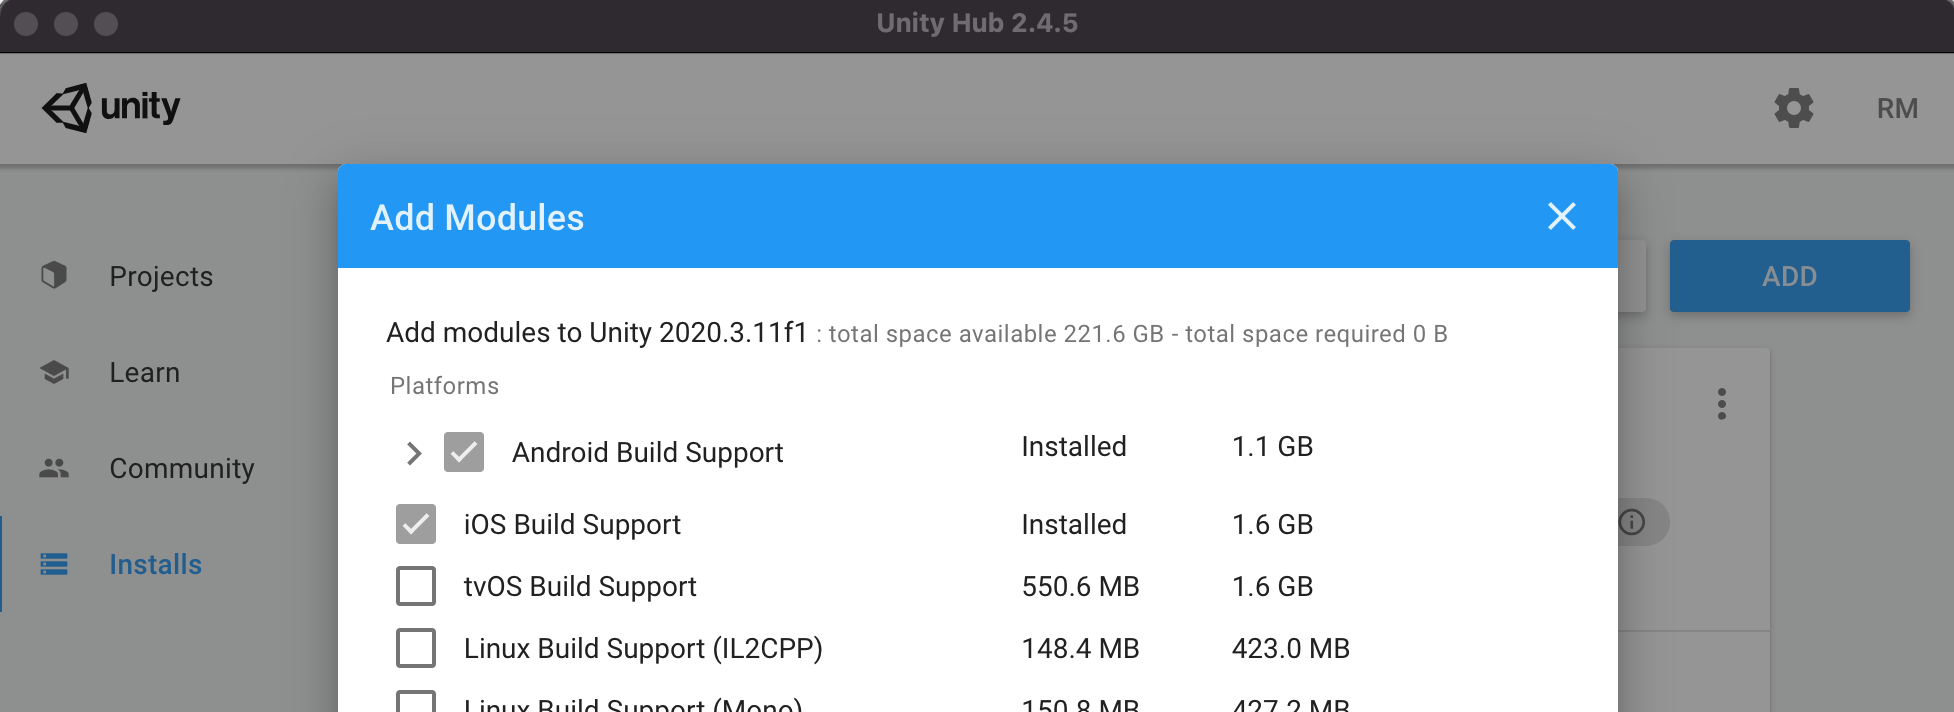Uncheck Android Build Support

click(x=462, y=452)
